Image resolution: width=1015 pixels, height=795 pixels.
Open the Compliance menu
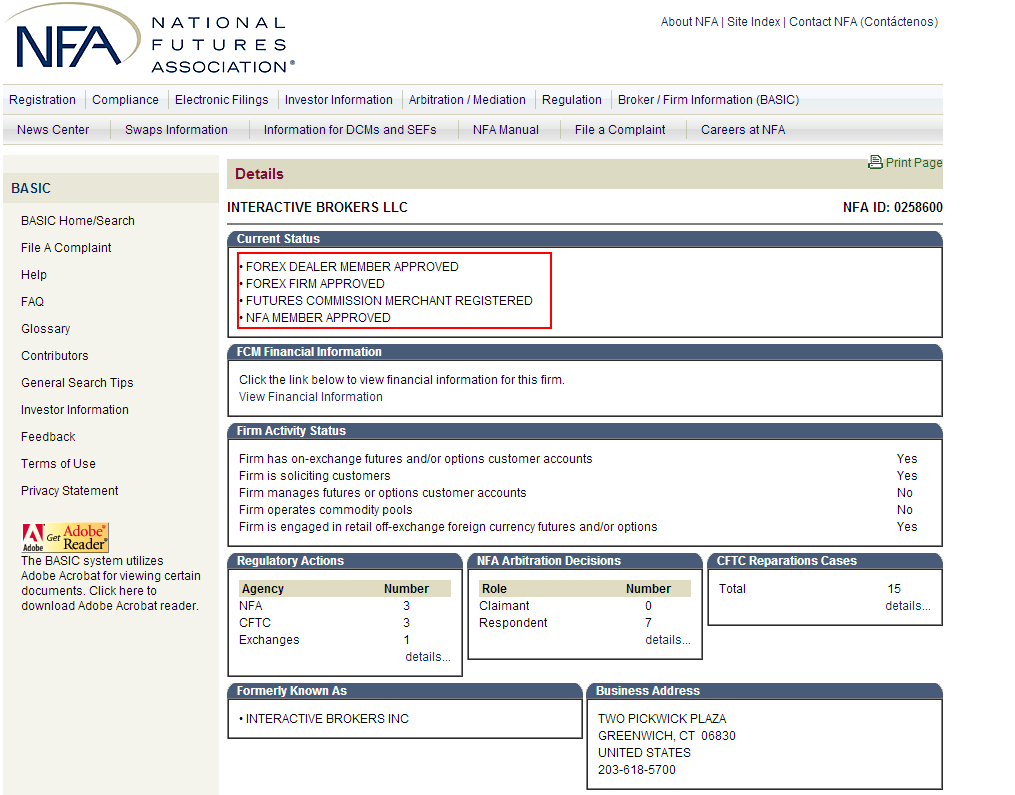(125, 100)
